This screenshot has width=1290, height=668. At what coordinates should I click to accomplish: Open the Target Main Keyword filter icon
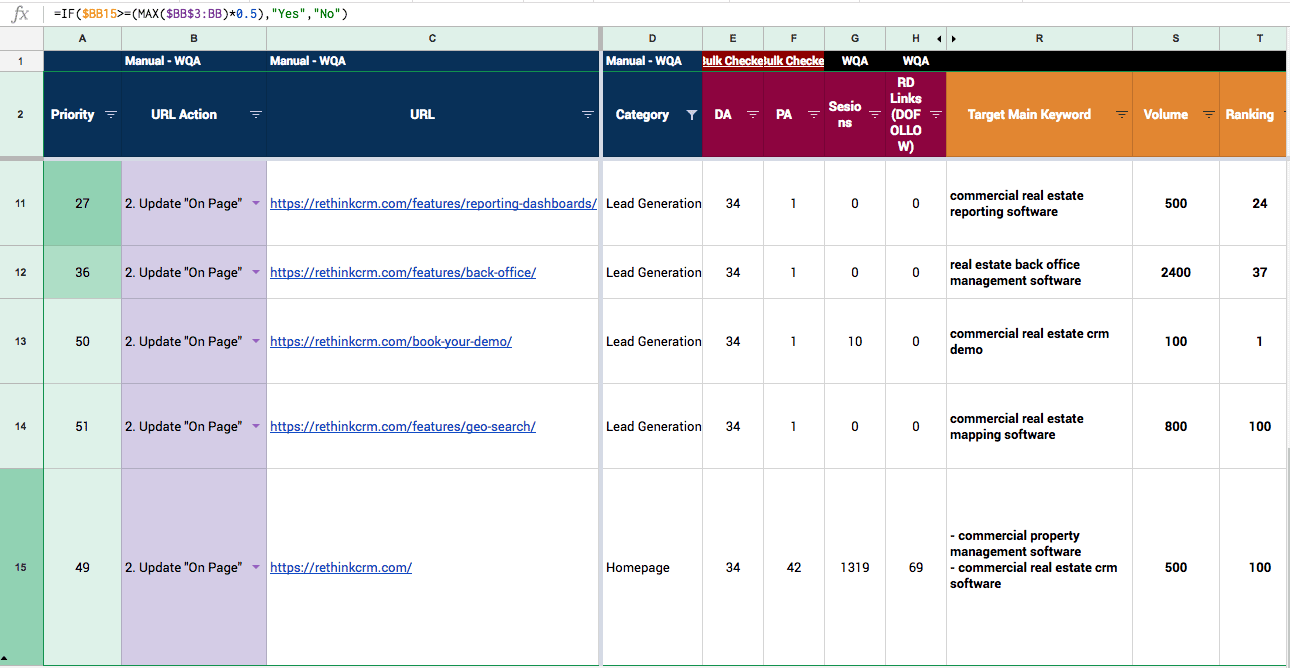click(1122, 114)
